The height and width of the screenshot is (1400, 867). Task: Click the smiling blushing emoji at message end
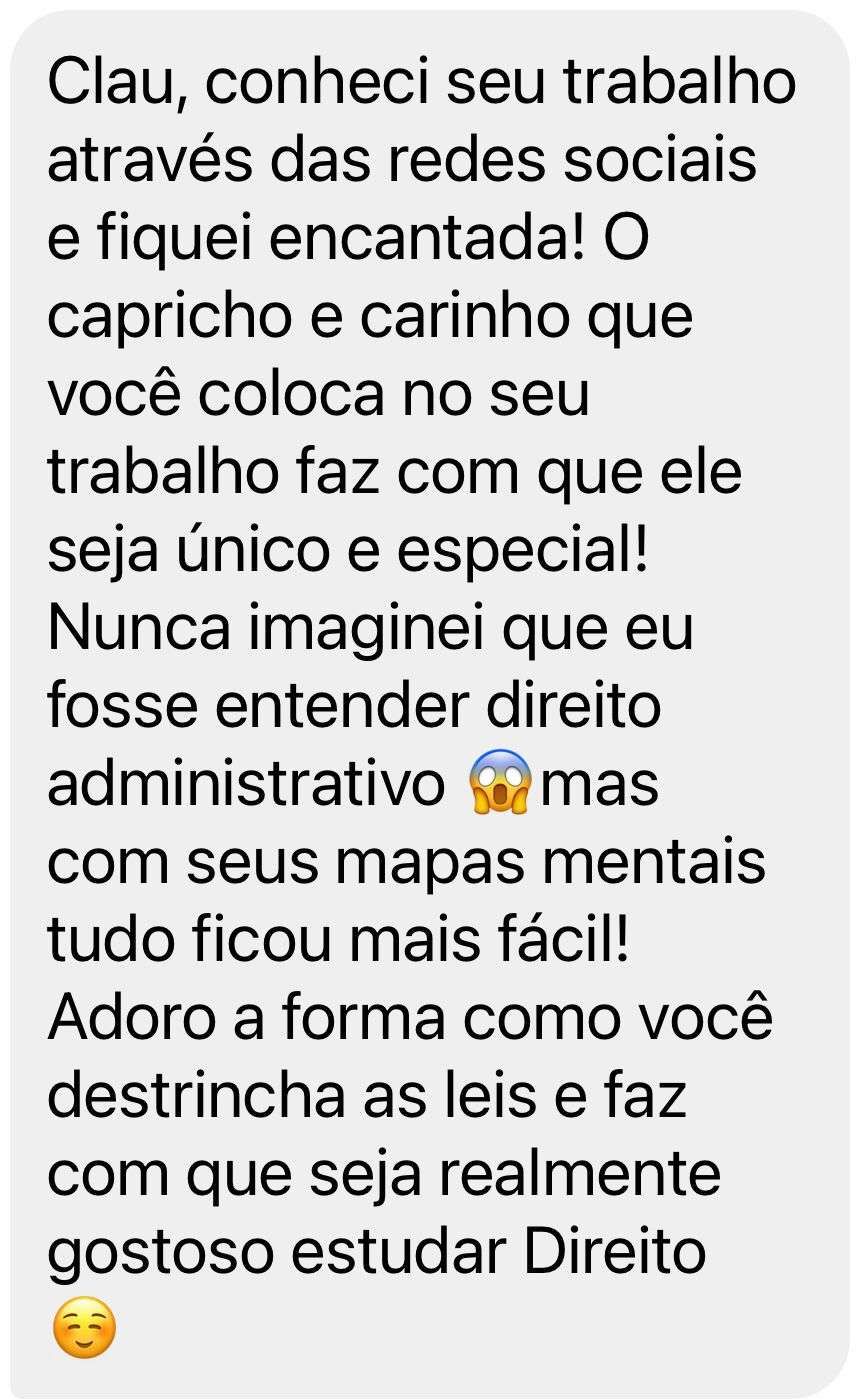click(x=84, y=1328)
